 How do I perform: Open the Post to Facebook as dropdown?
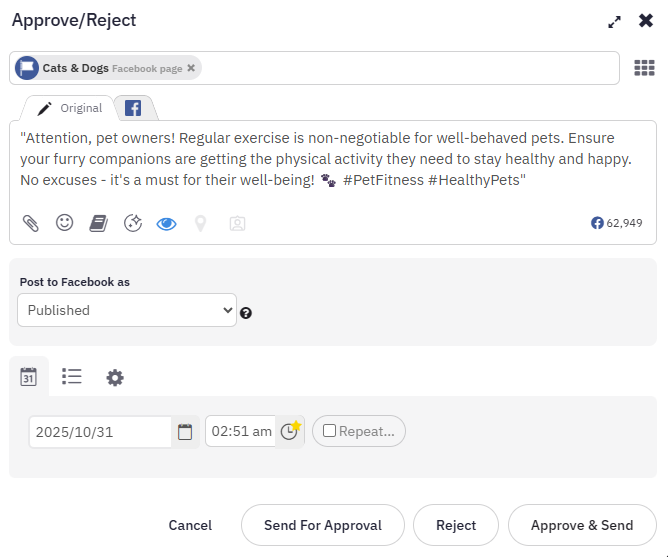tap(127, 310)
